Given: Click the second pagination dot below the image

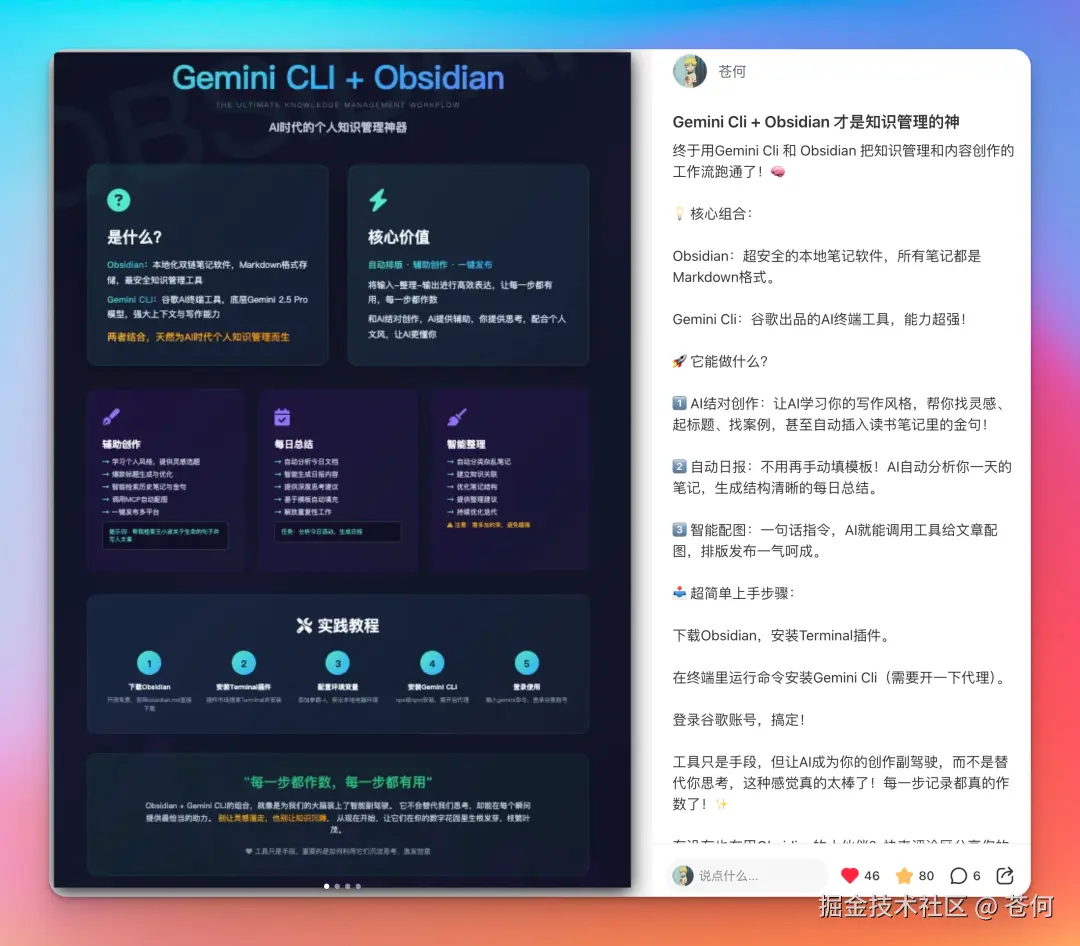Looking at the screenshot, I should (337, 885).
